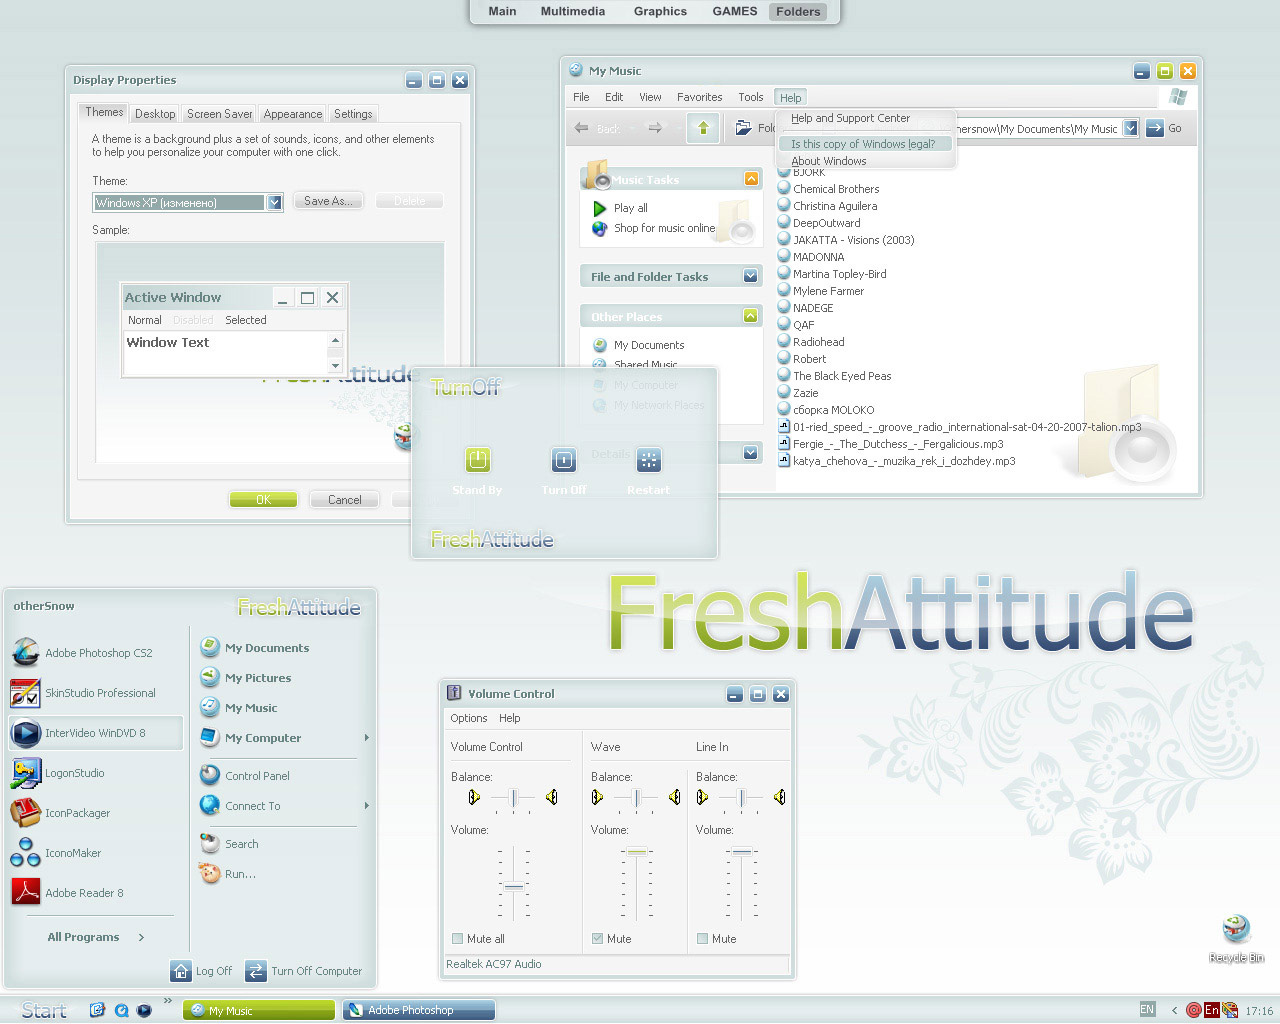Open IconPackager program

61,813
